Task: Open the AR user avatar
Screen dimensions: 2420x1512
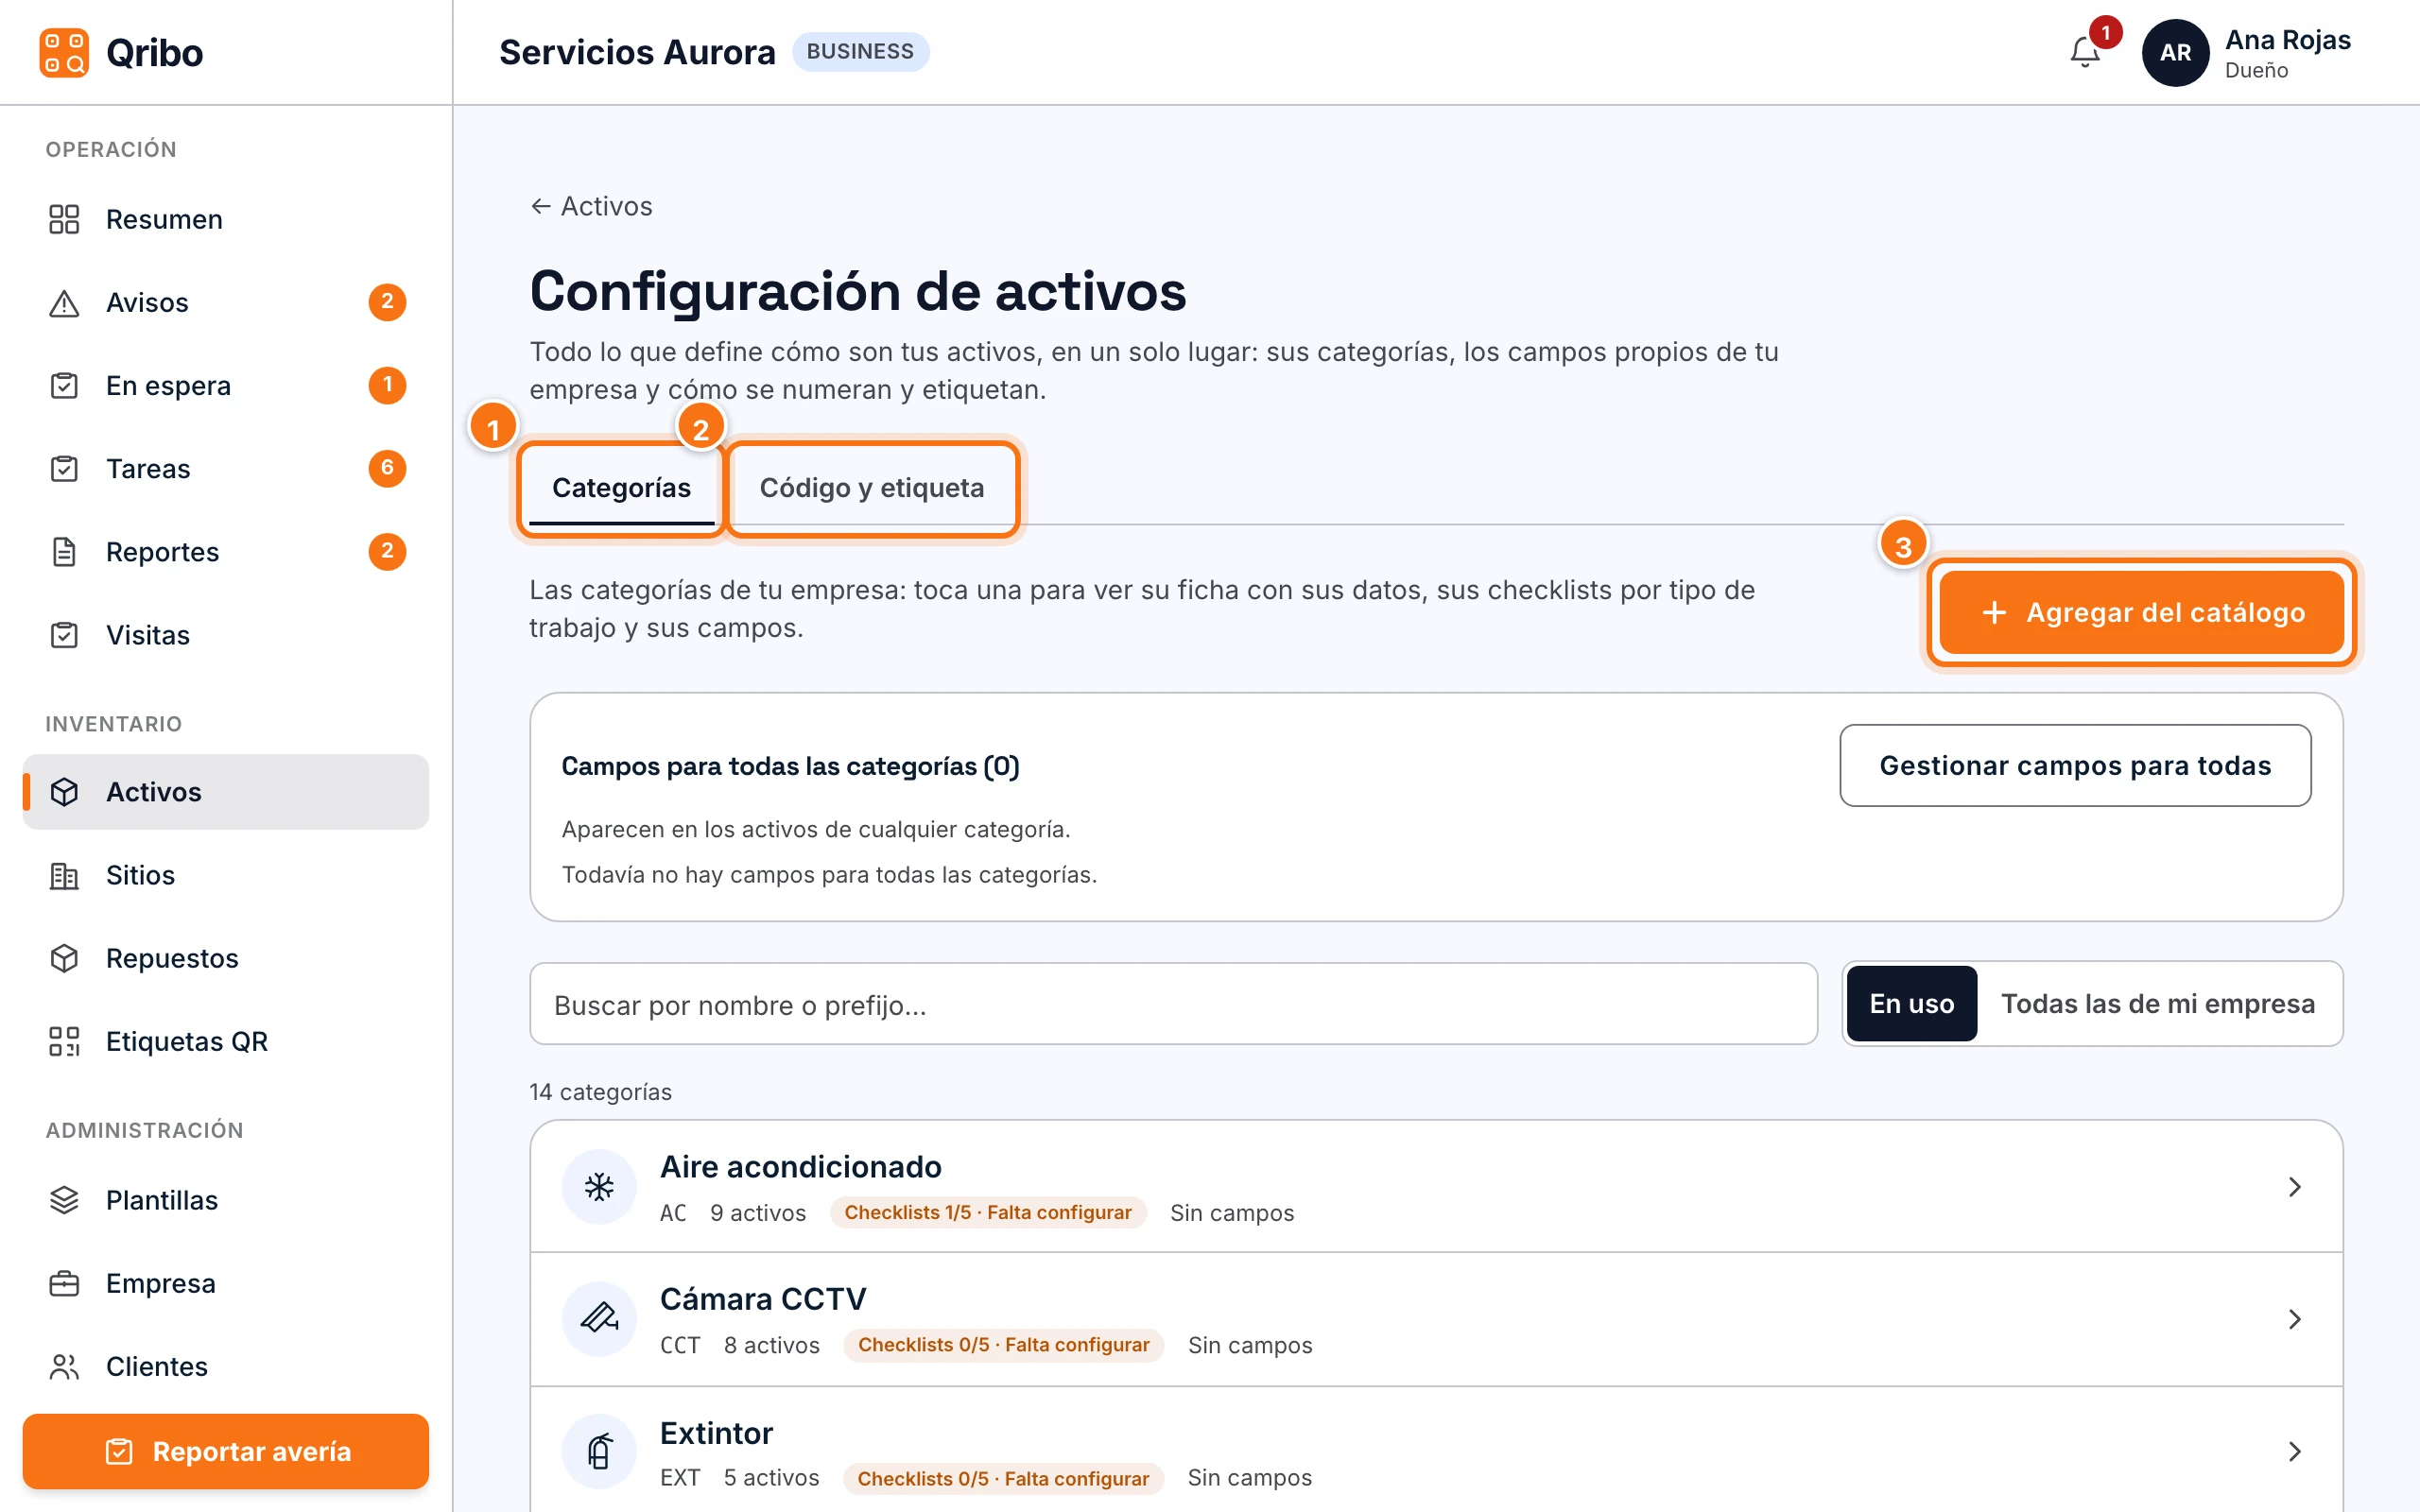Action: [x=2175, y=52]
